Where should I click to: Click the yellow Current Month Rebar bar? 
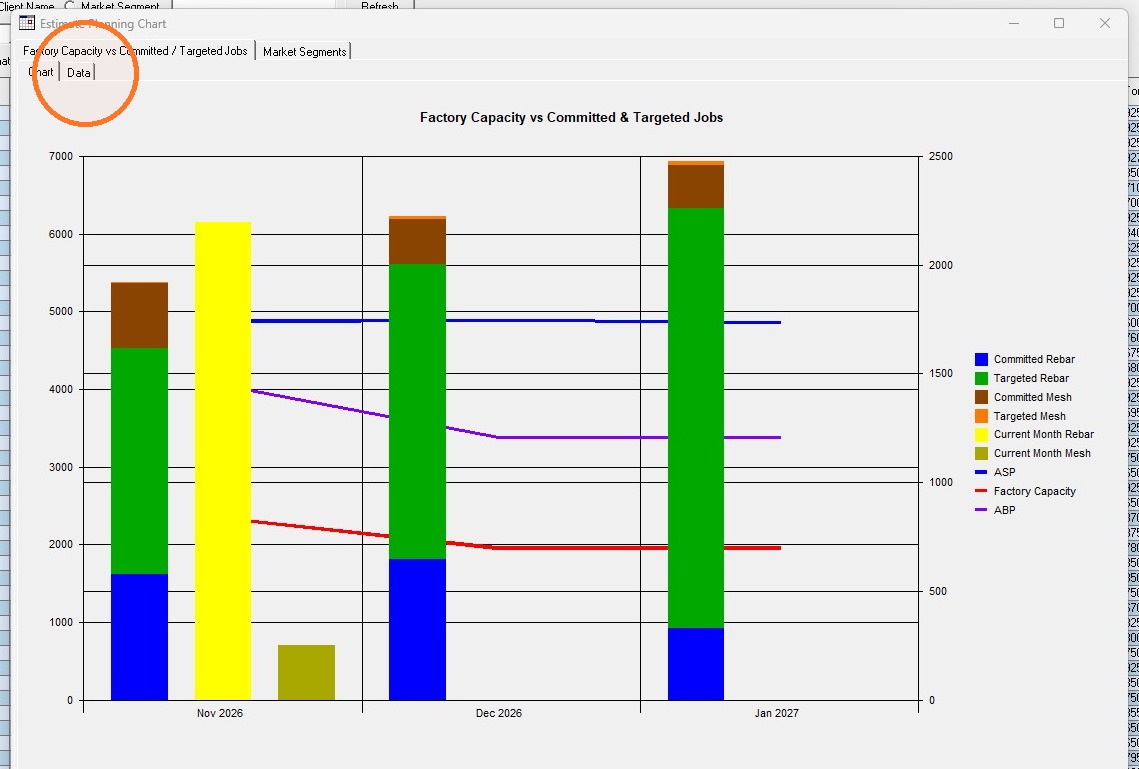click(x=223, y=461)
